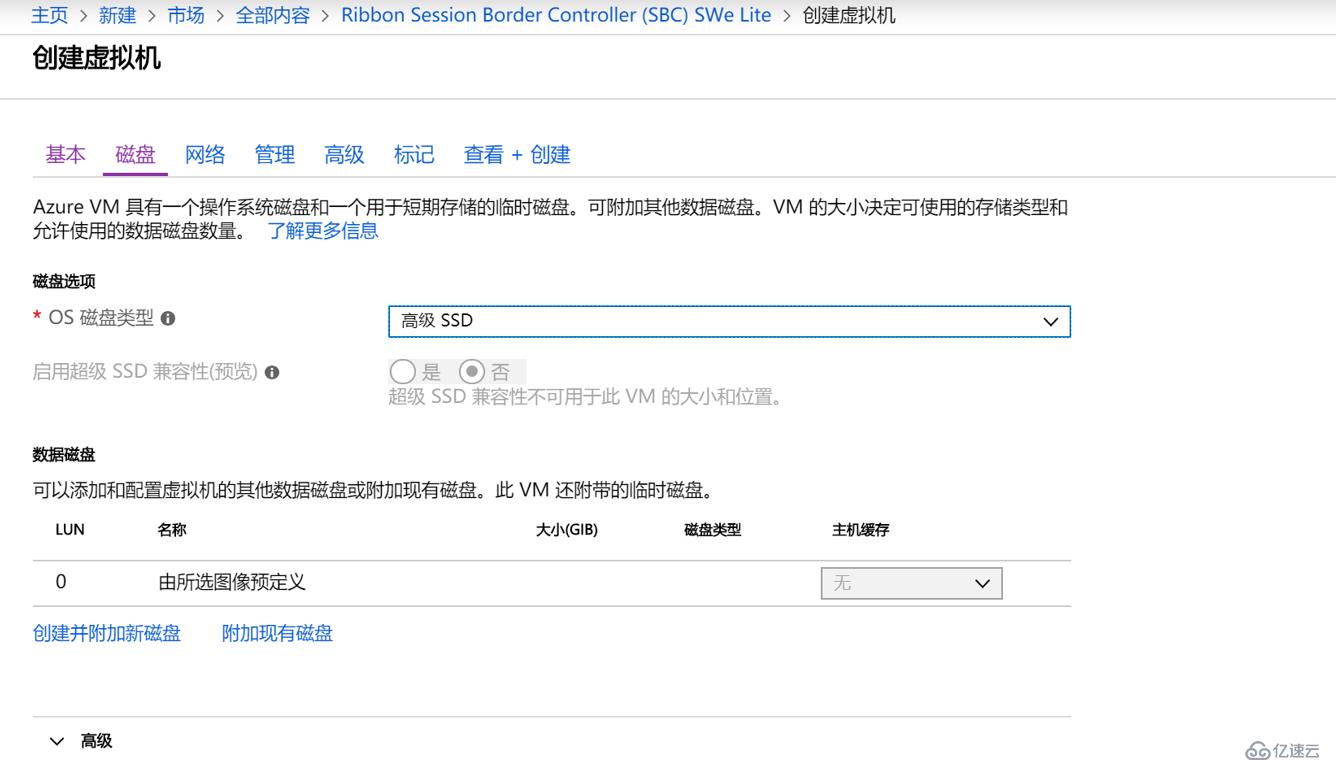
Task: Switch to the 基本 tab
Action: coord(65,154)
